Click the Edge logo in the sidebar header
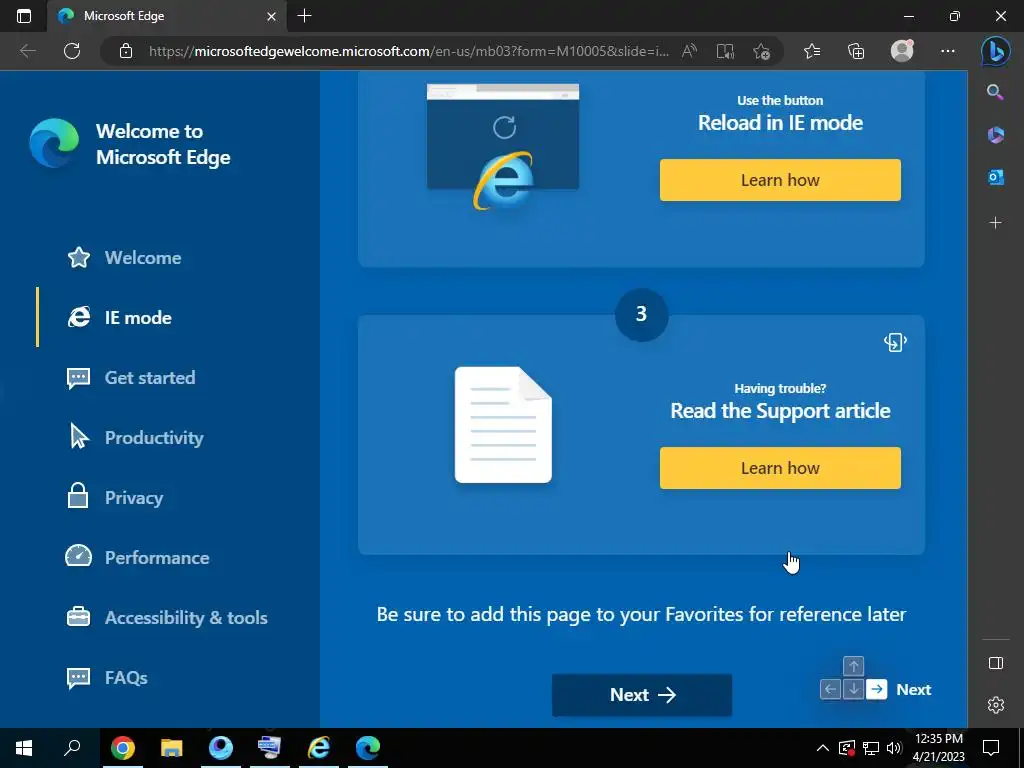Screen dimensions: 1024x768 tap(54, 143)
